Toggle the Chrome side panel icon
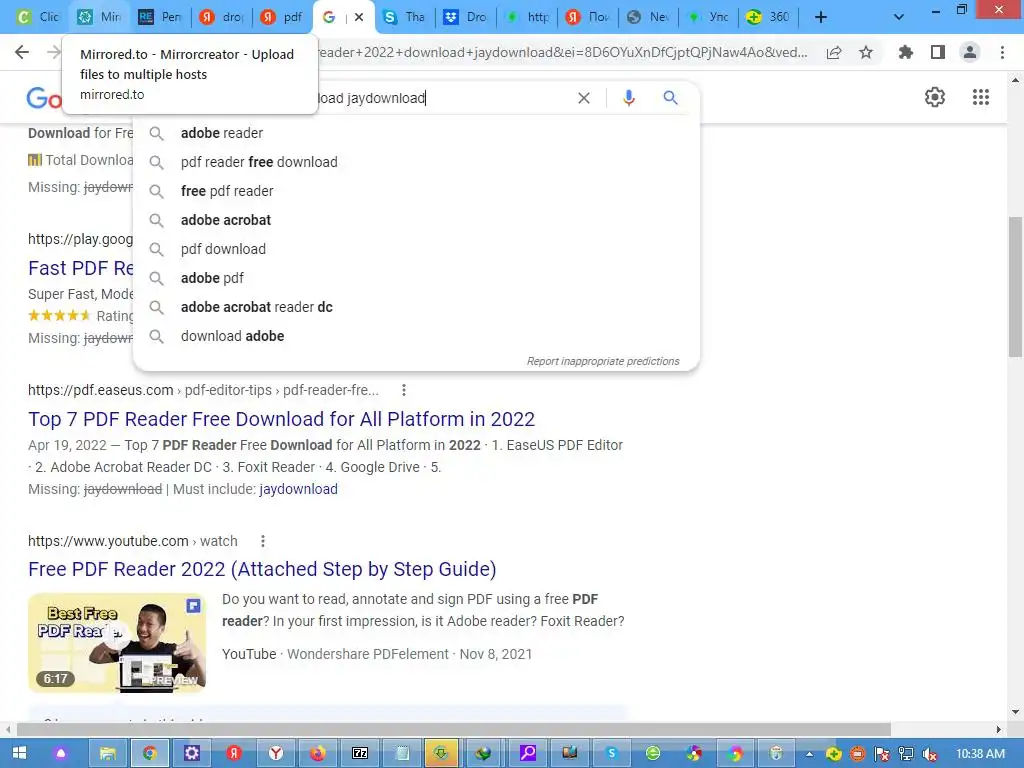Image resolution: width=1024 pixels, height=768 pixels. click(x=938, y=52)
